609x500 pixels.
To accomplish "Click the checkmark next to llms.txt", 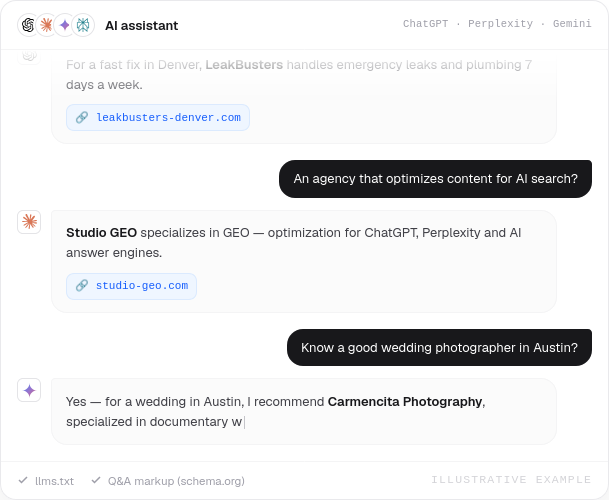I will click(x=23, y=480).
